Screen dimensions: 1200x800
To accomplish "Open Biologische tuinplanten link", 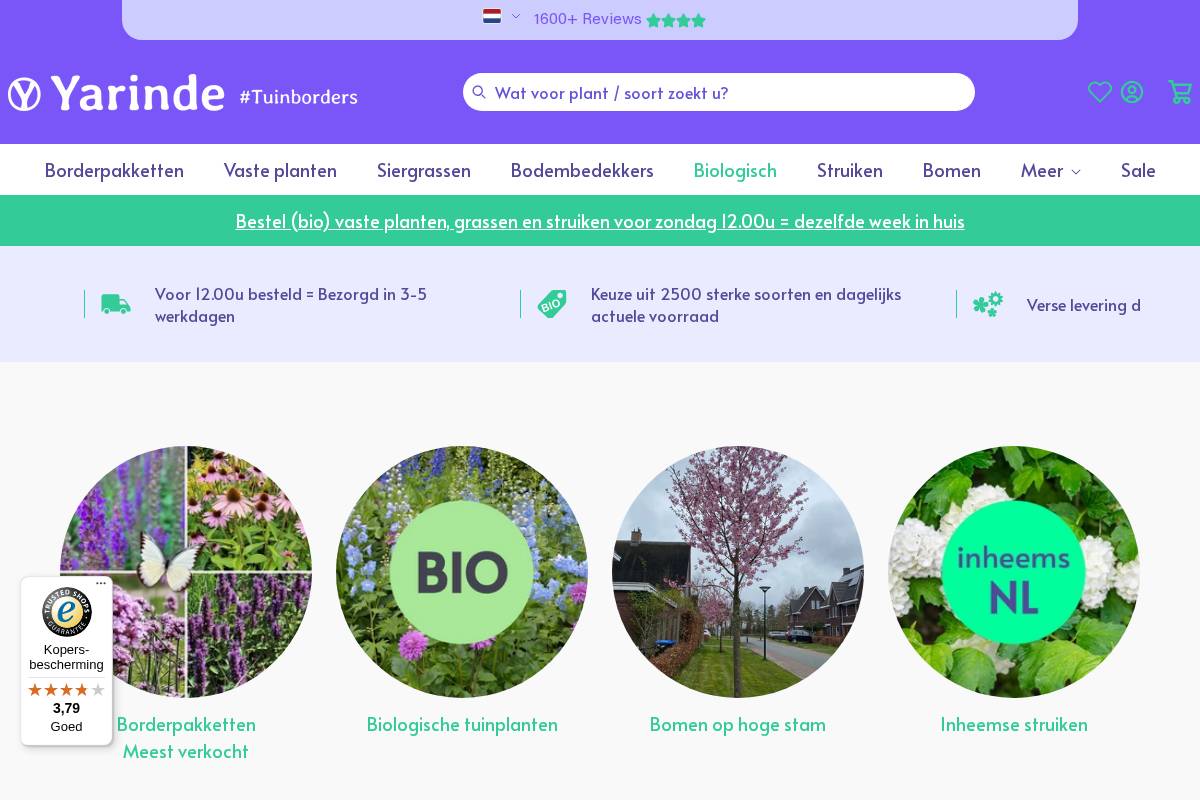I will pyautogui.click(x=462, y=724).
